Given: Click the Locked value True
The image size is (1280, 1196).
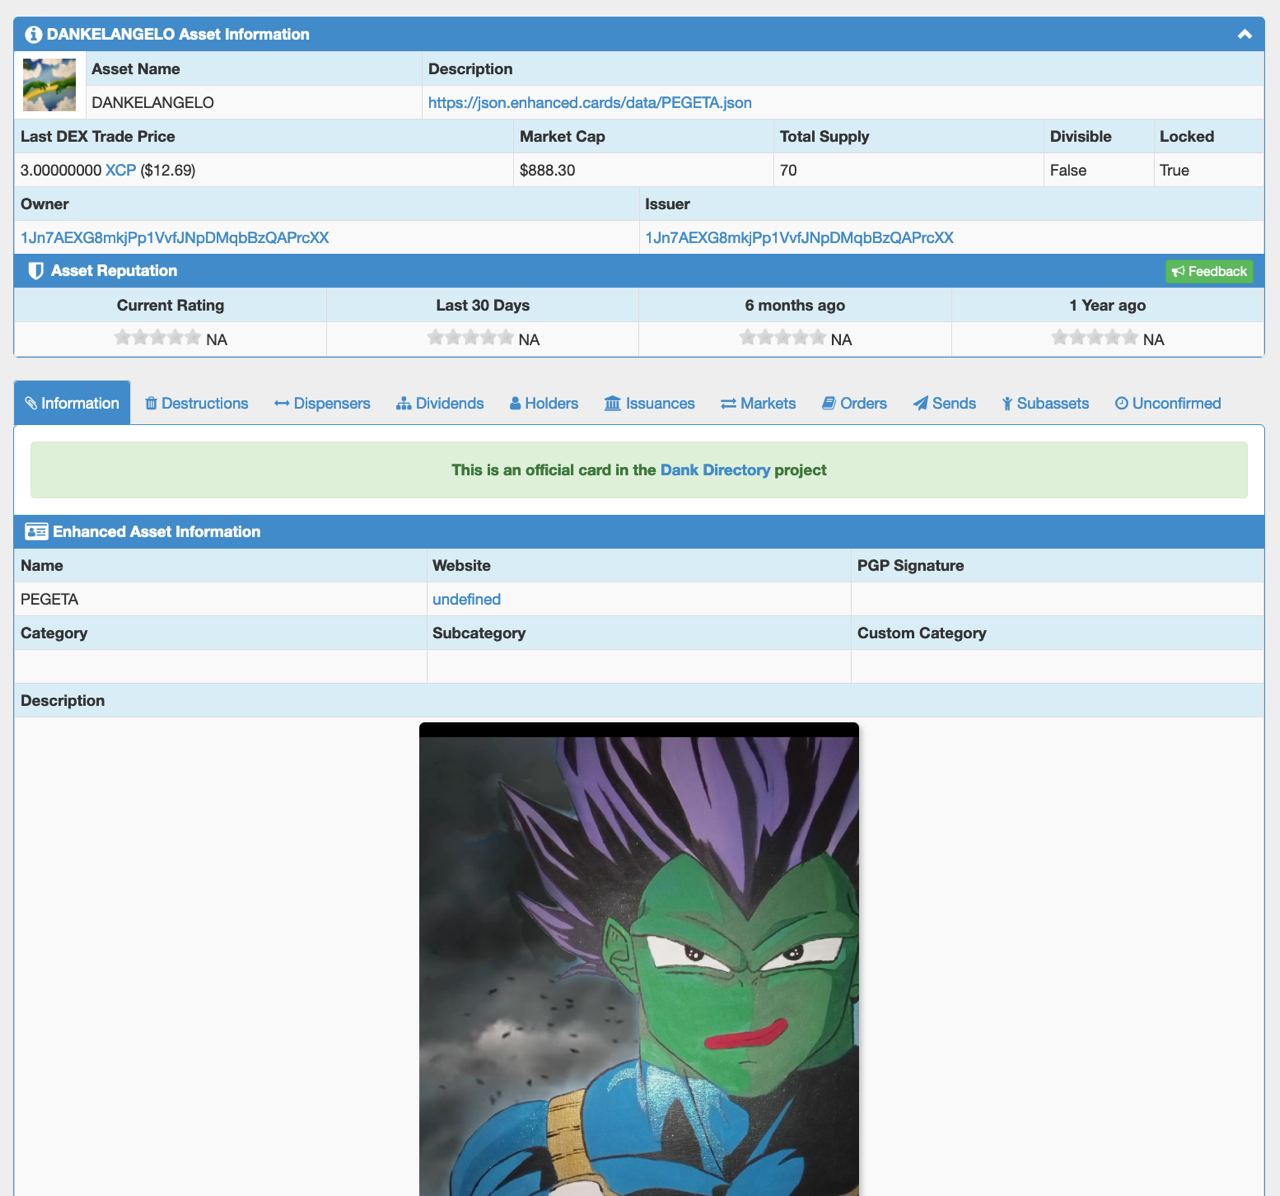Looking at the screenshot, I should point(1174,170).
